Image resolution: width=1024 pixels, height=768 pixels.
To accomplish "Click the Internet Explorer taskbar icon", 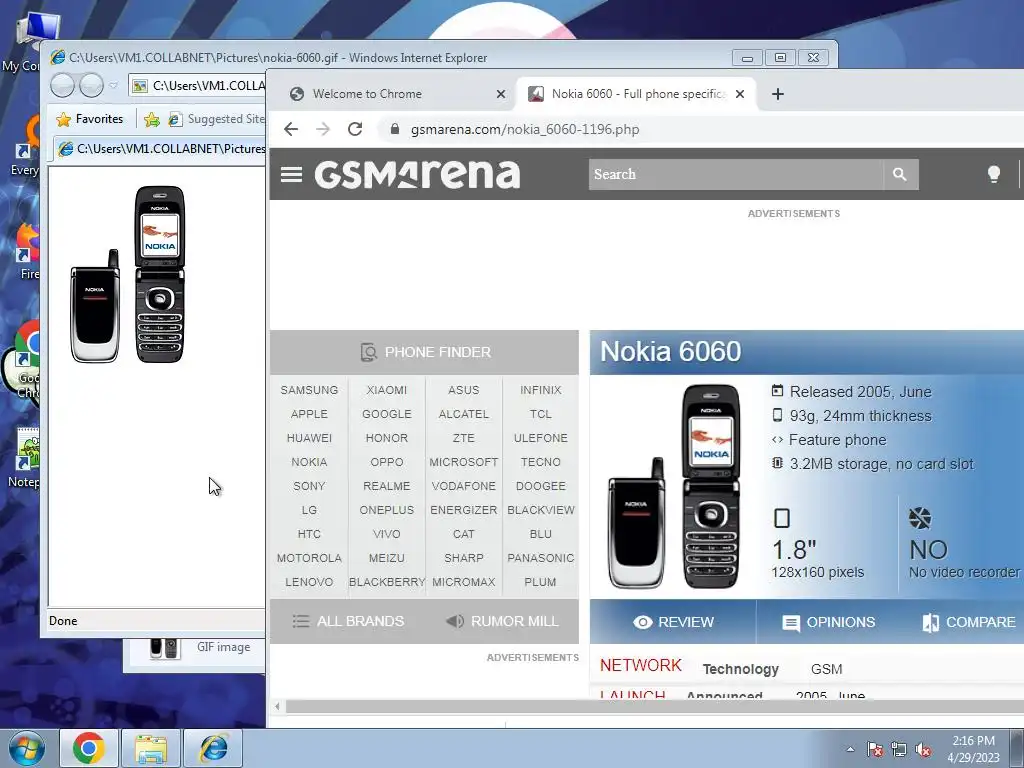I will (x=213, y=748).
